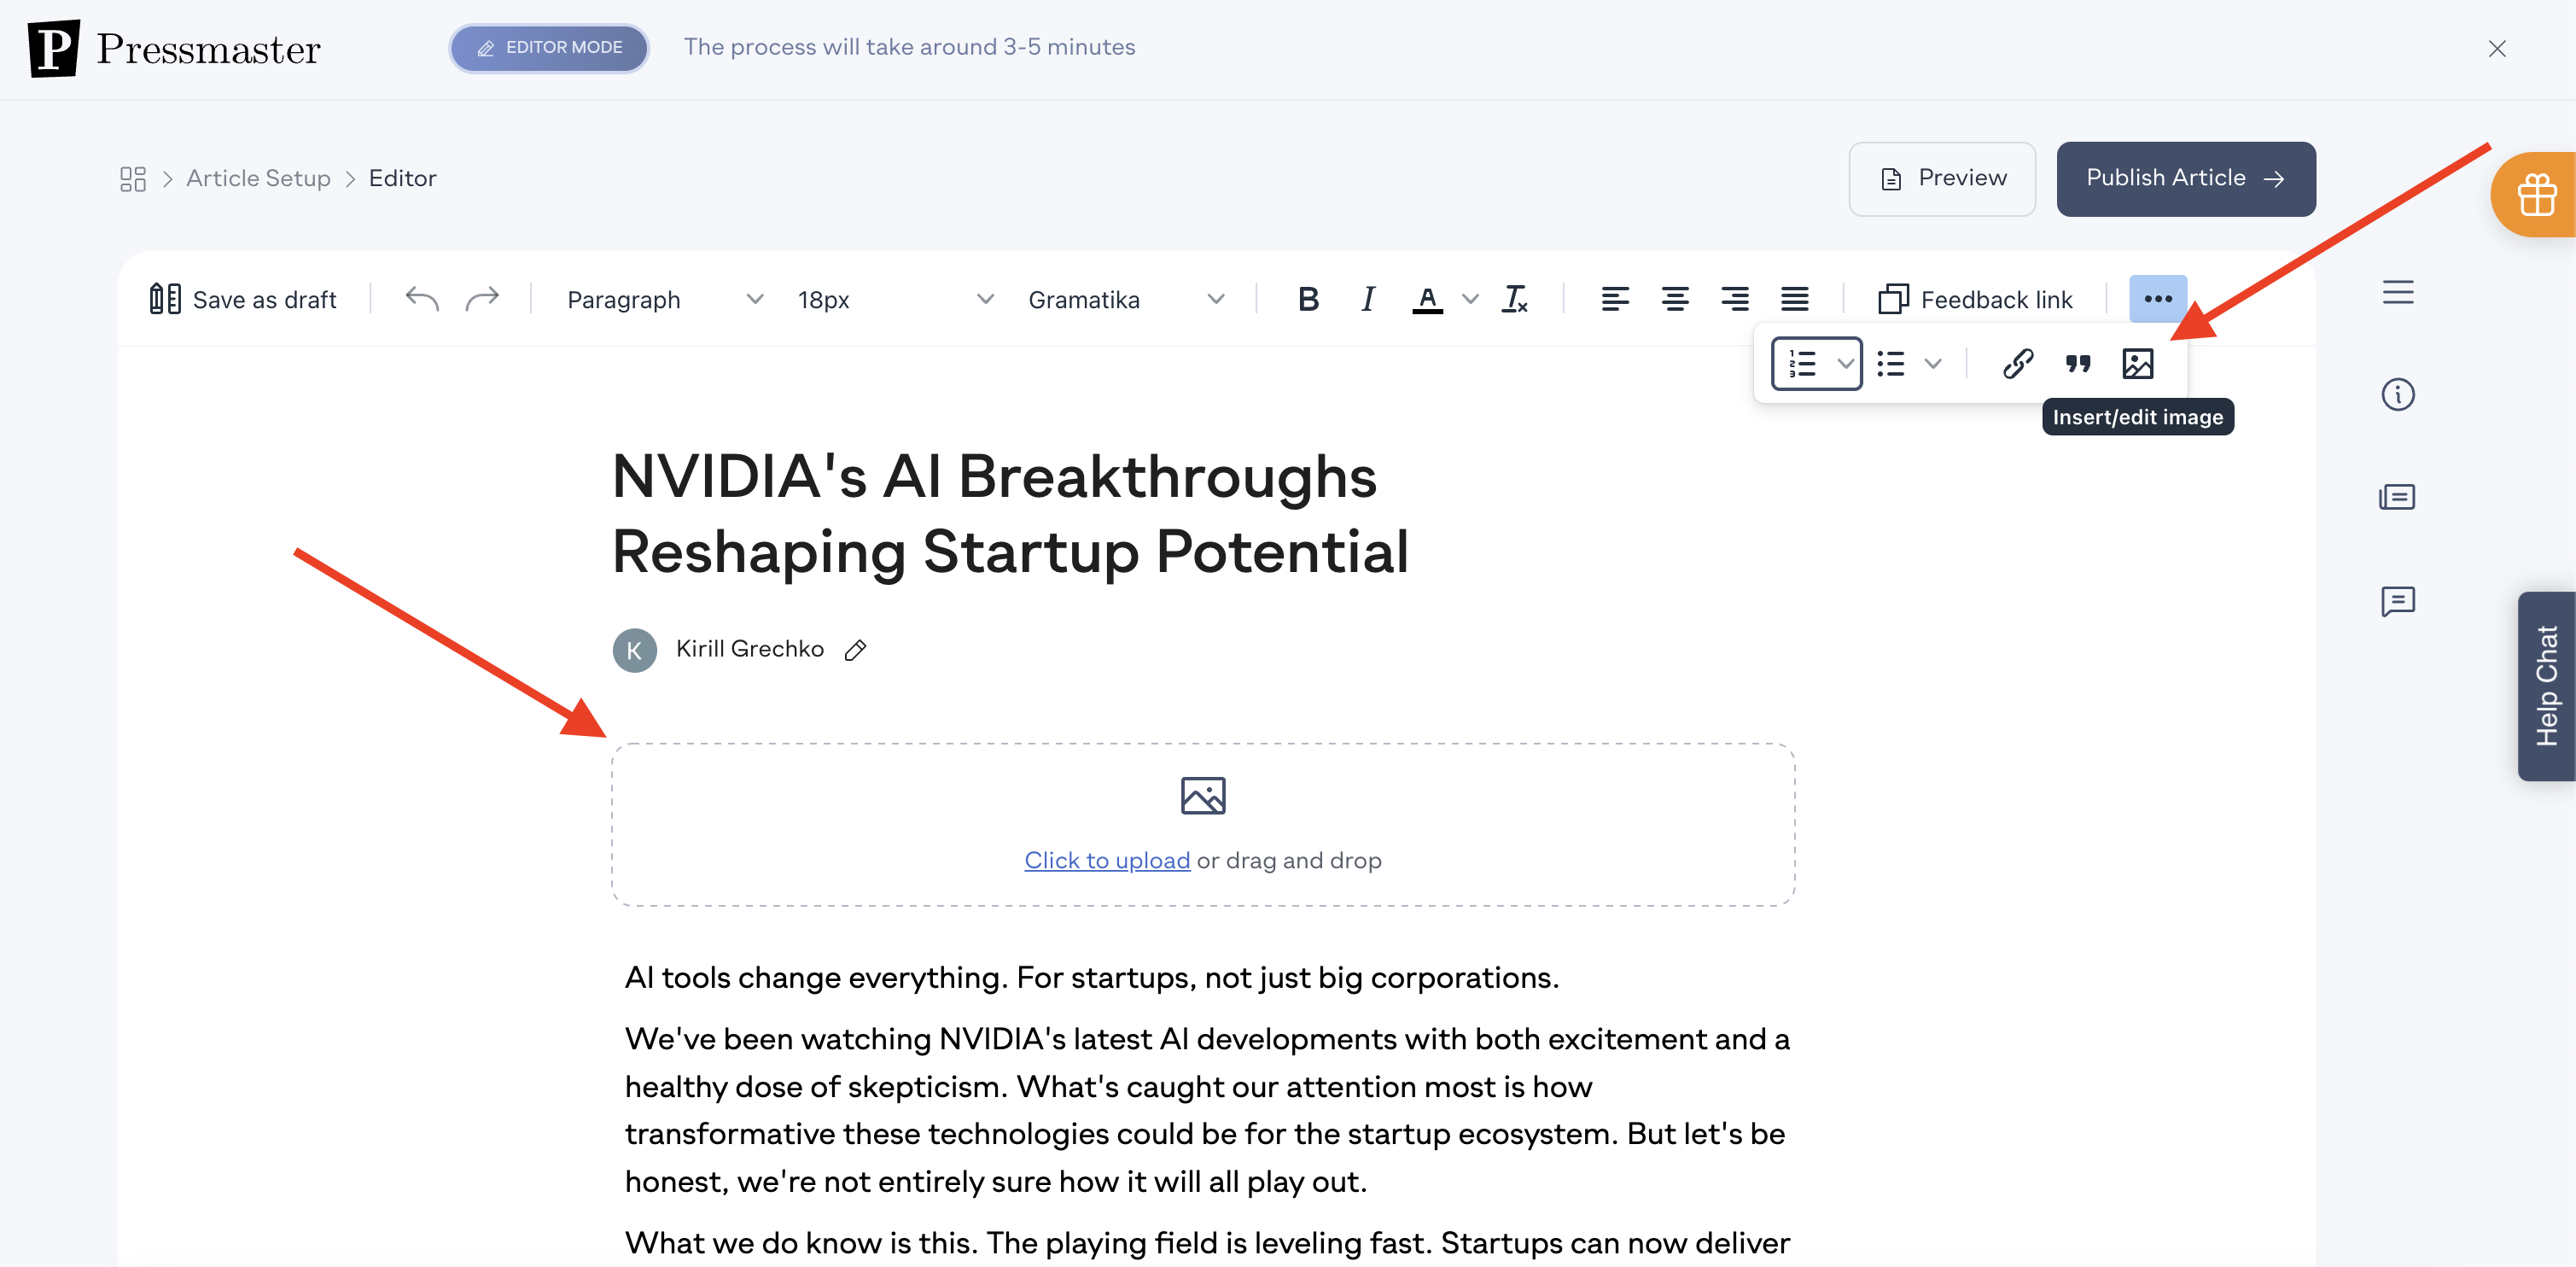
Task: Click the Click to upload link
Action: pyautogui.click(x=1107, y=860)
